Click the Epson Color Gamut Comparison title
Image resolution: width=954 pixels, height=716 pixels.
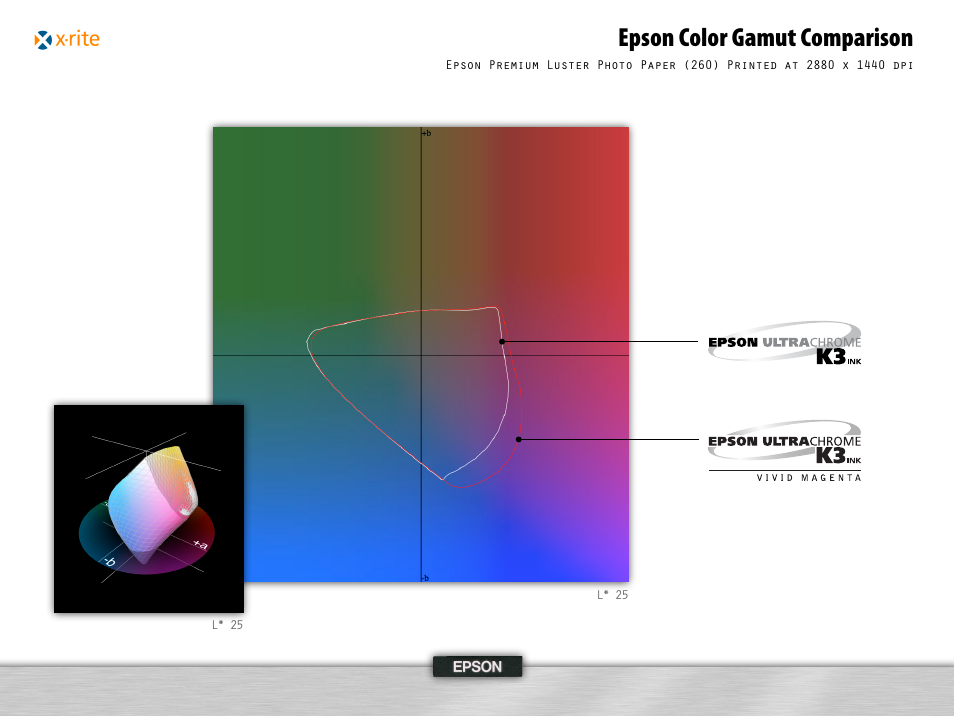click(765, 38)
